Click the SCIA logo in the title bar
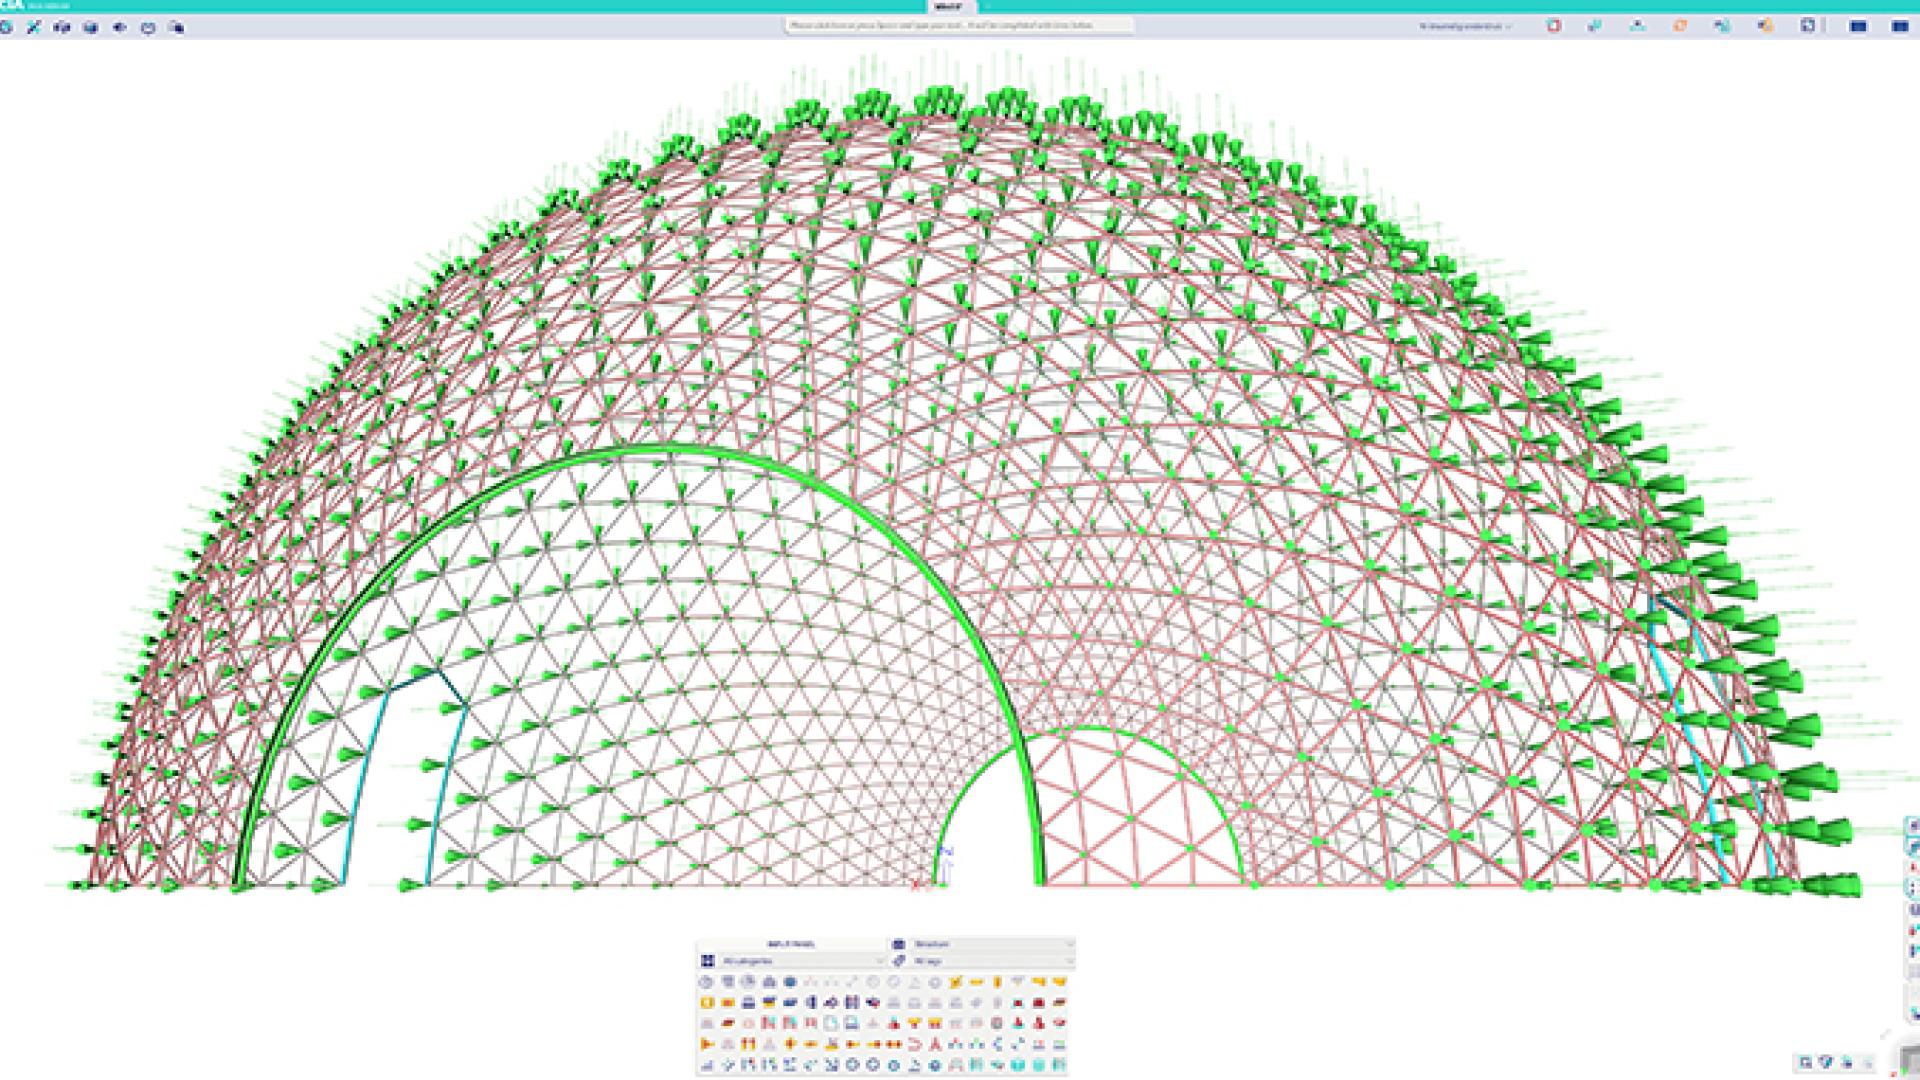The image size is (1920, 1080). pos(10,5)
